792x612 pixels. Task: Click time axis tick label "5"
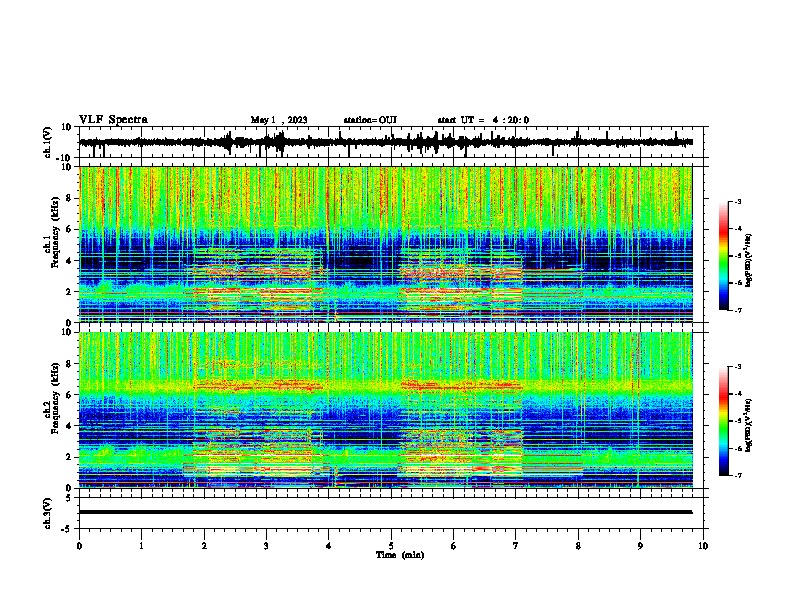391,545
